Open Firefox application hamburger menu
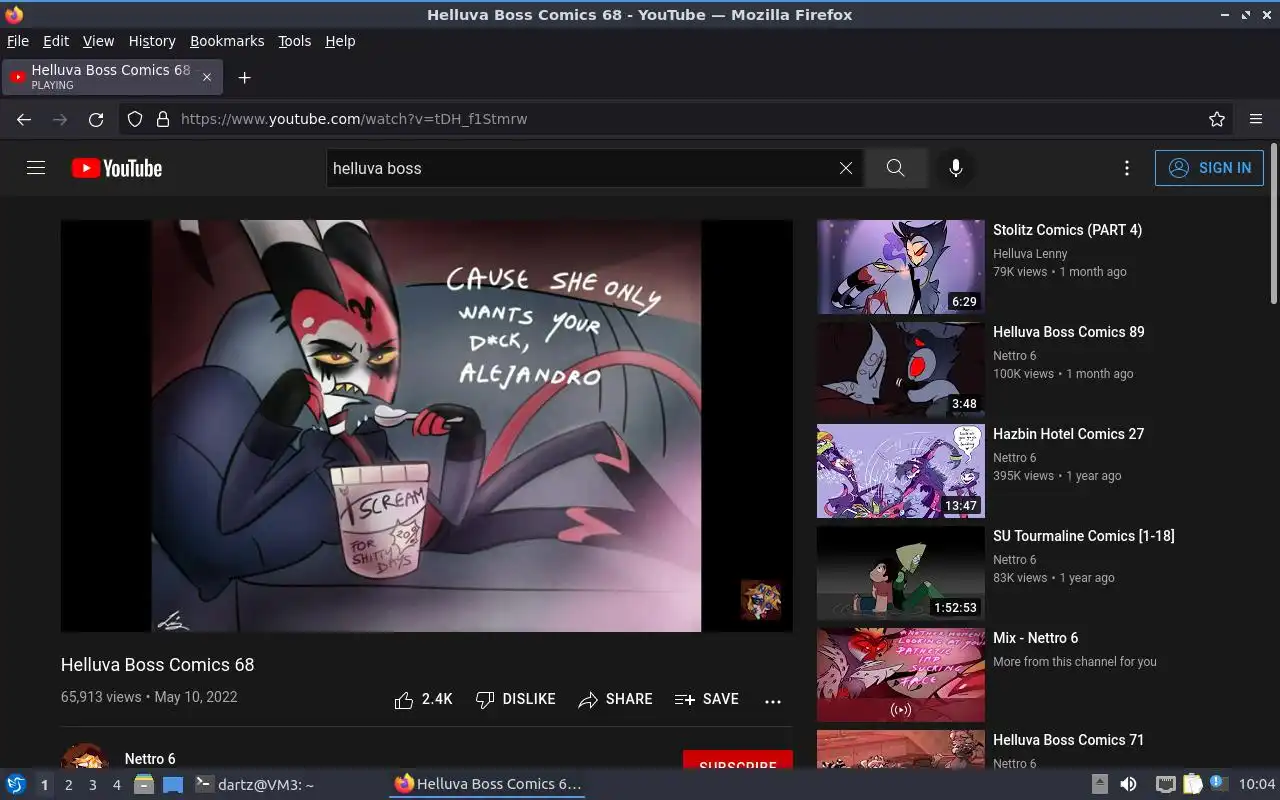This screenshot has height=800, width=1280. point(1256,119)
